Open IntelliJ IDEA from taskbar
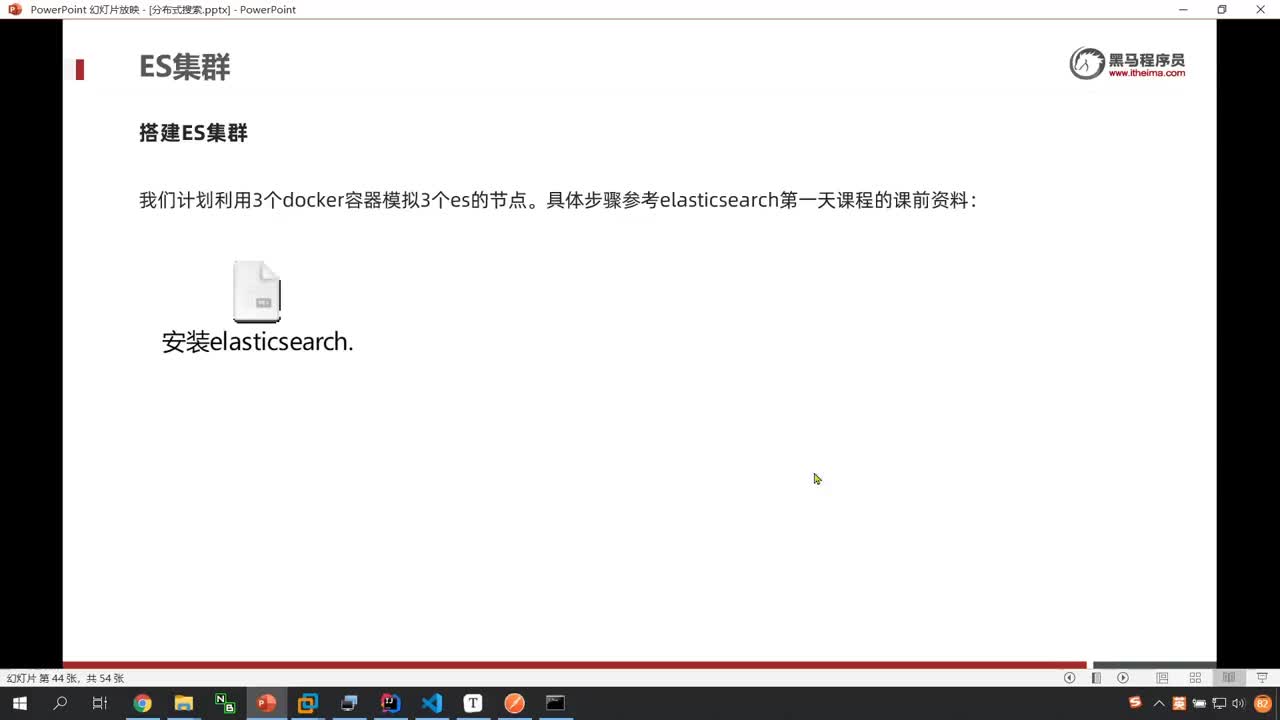1280x720 pixels. pos(390,703)
